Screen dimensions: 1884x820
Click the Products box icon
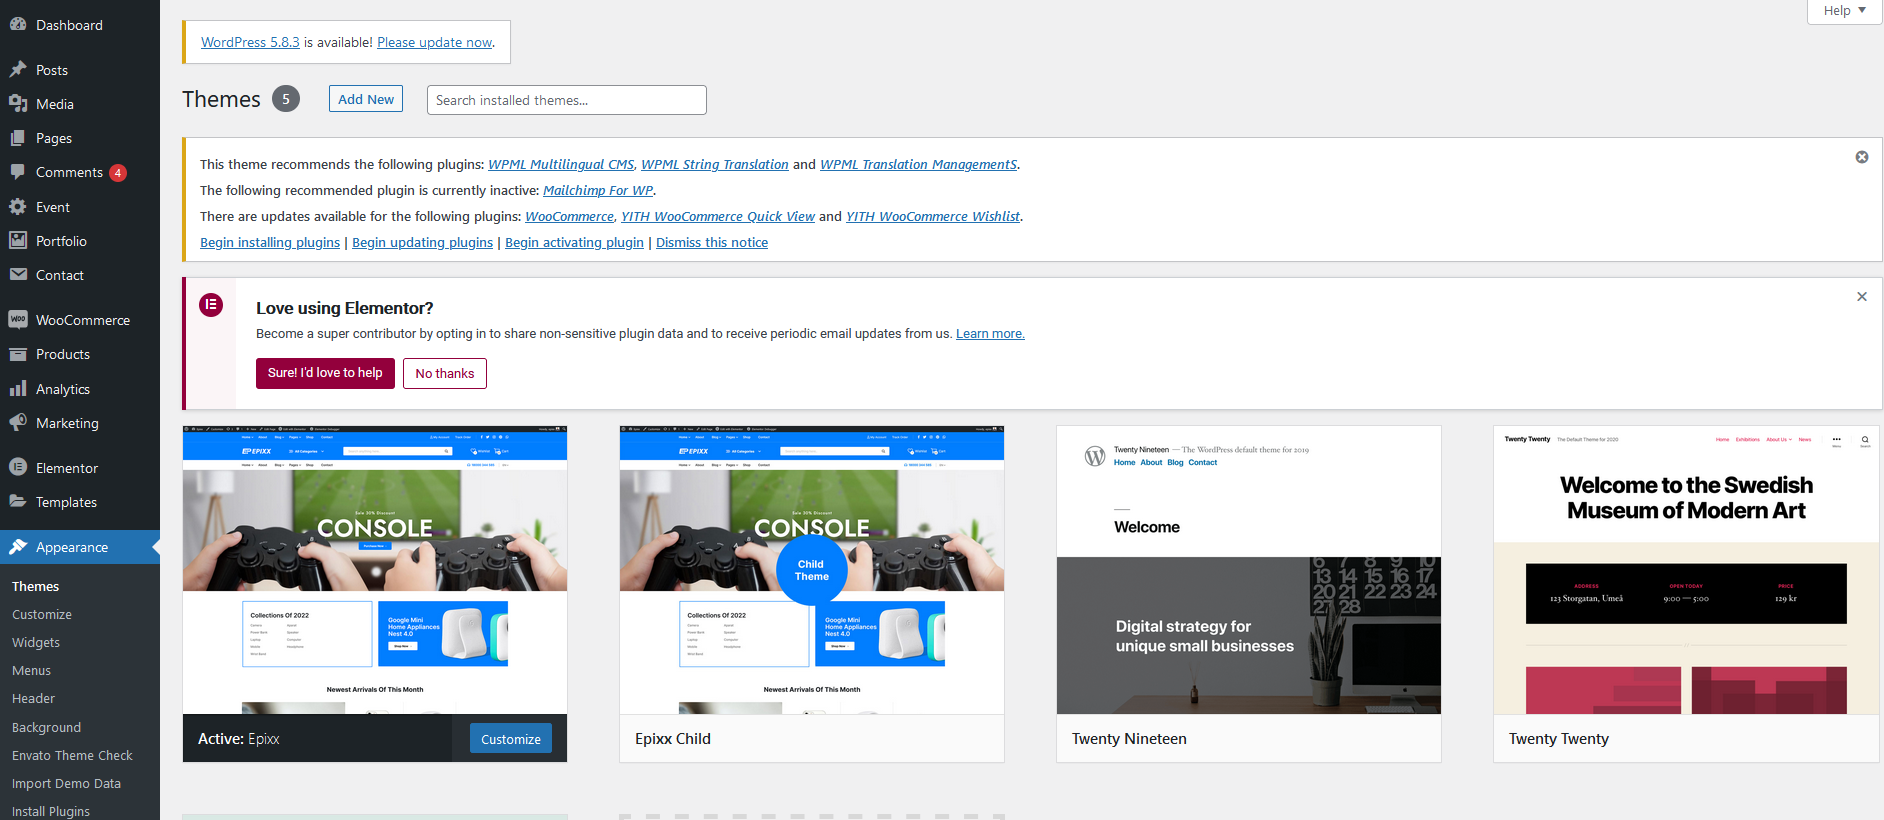(x=18, y=354)
